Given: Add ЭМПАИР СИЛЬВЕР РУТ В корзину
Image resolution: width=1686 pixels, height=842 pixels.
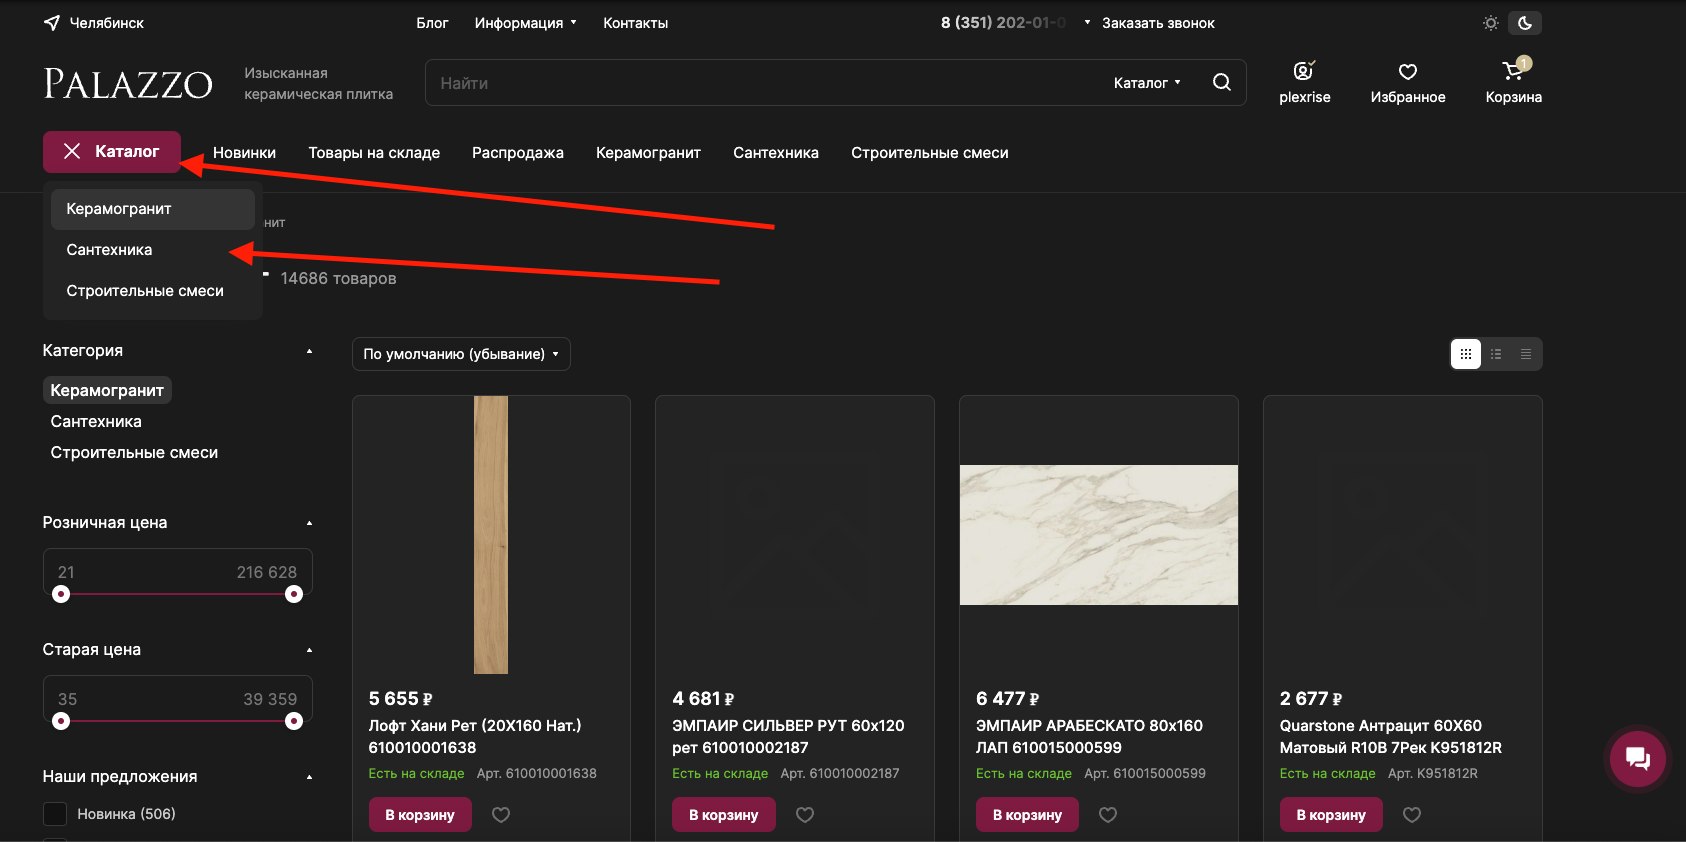Looking at the screenshot, I should 723,815.
